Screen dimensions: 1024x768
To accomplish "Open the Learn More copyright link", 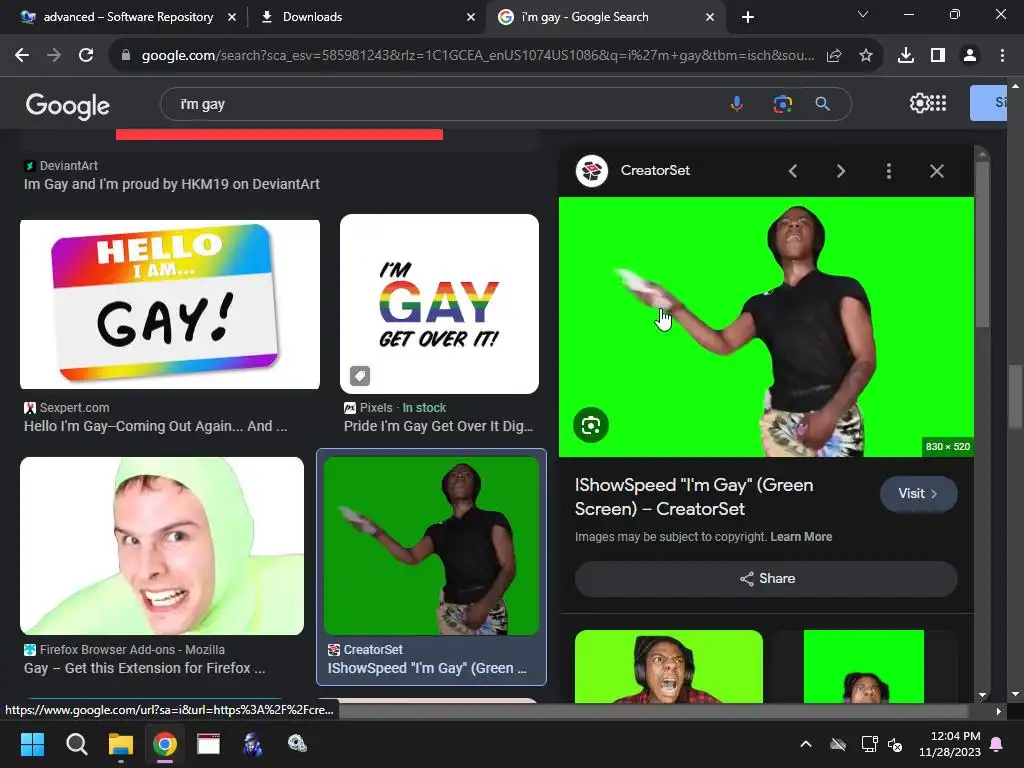I will 801,537.
